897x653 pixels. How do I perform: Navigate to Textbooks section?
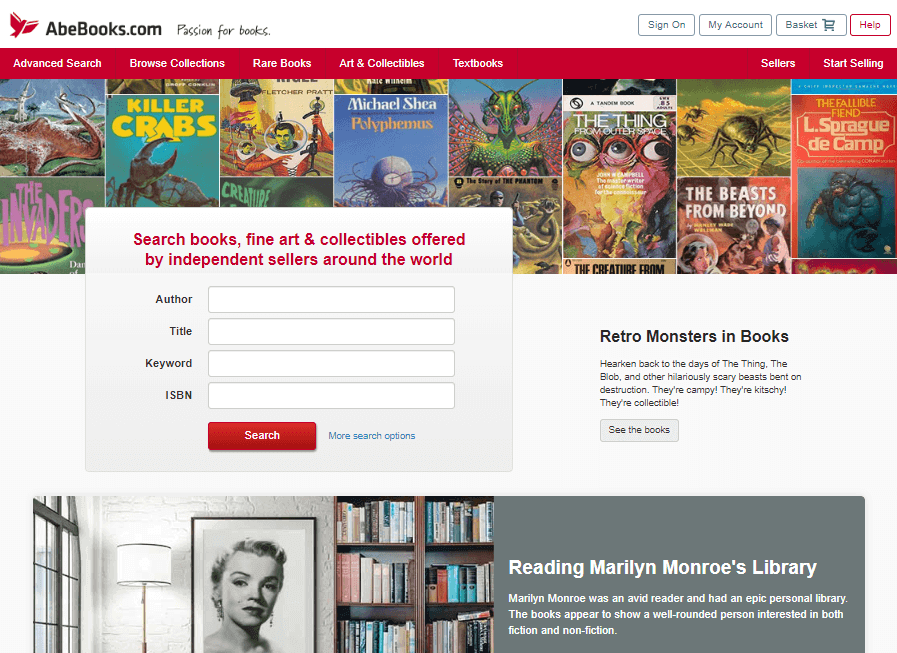point(478,63)
